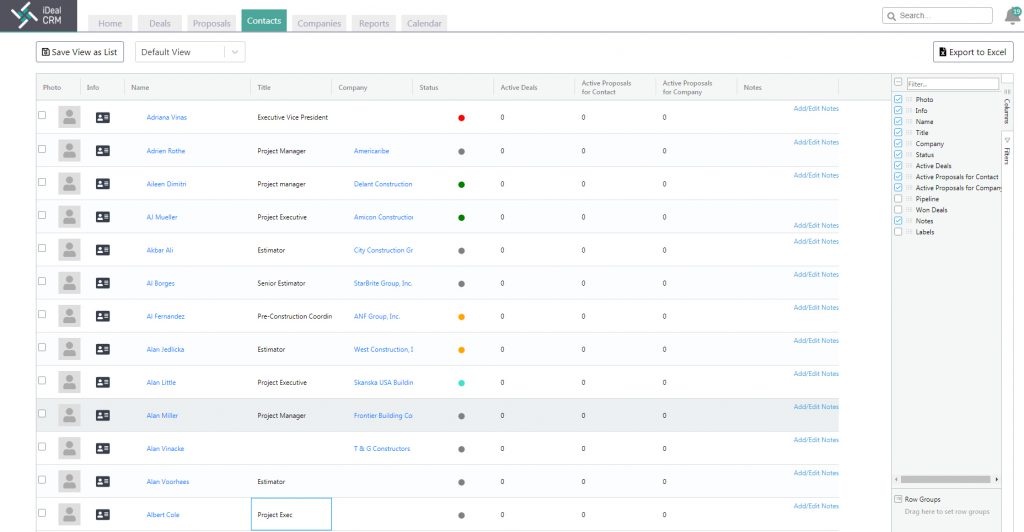Click red status dot for Adriana Vinas

coord(461,118)
